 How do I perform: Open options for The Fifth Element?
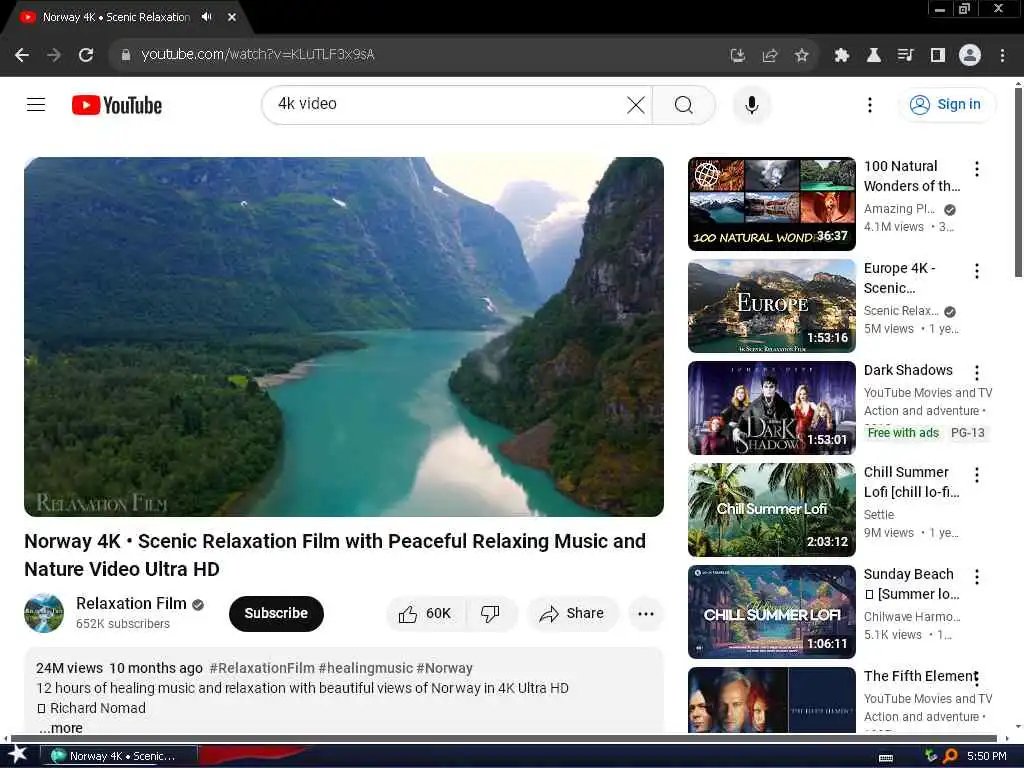[x=976, y=679]
